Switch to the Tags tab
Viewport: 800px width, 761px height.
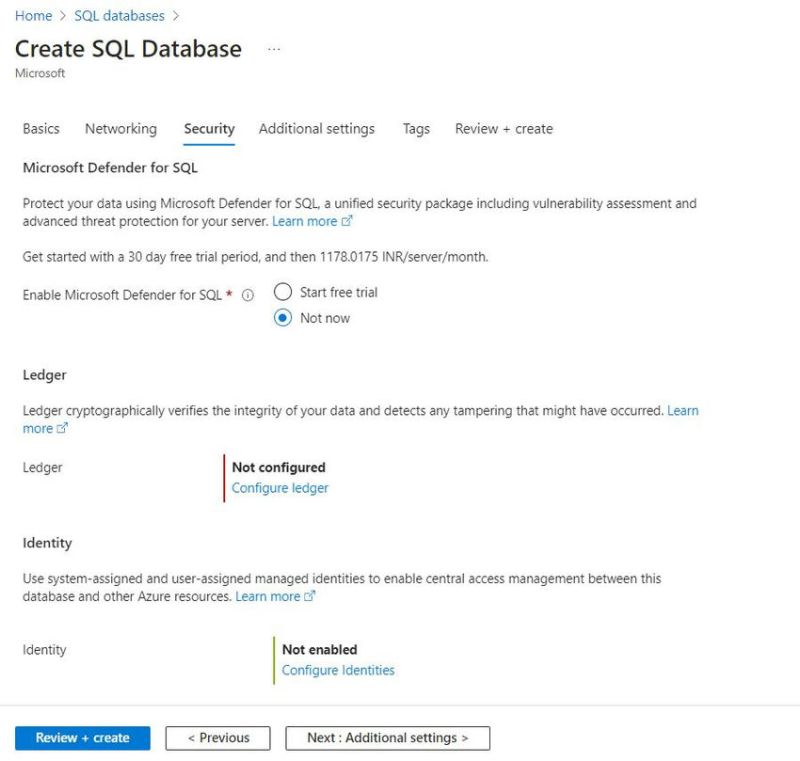click(x=415, y=129)
